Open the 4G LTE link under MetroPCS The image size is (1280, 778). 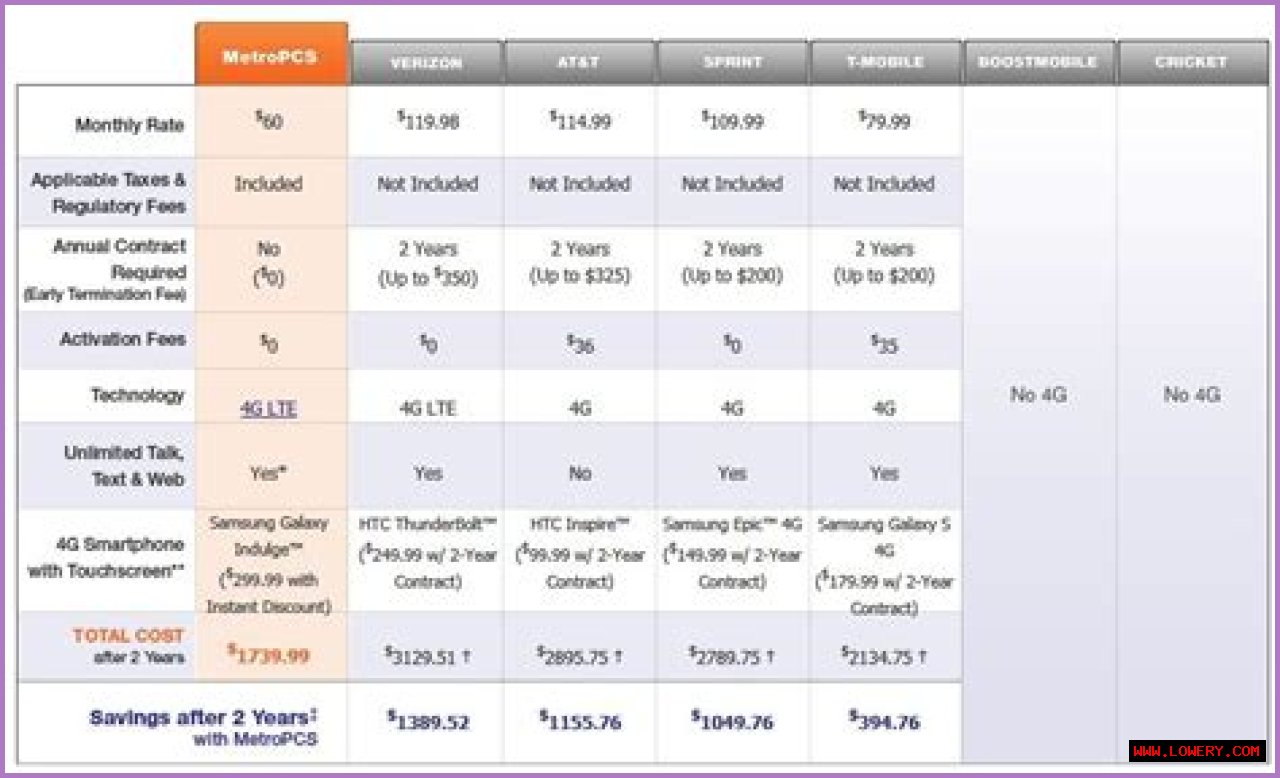click(268, 408)
